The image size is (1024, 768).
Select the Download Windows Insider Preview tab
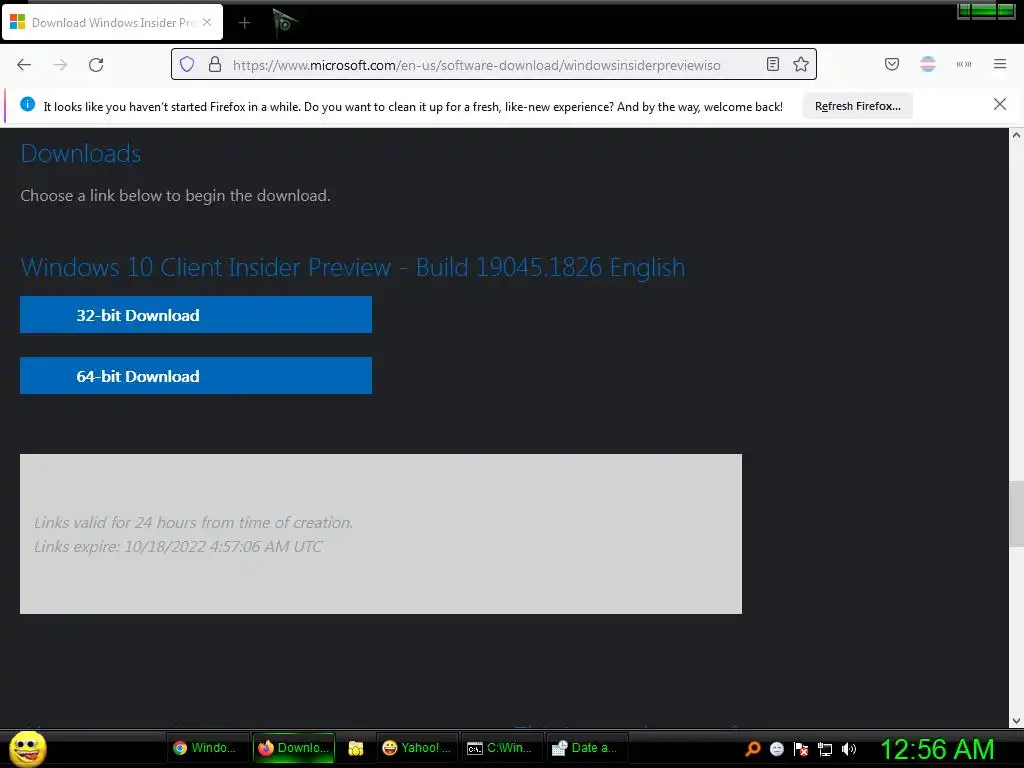pos(112,23)
